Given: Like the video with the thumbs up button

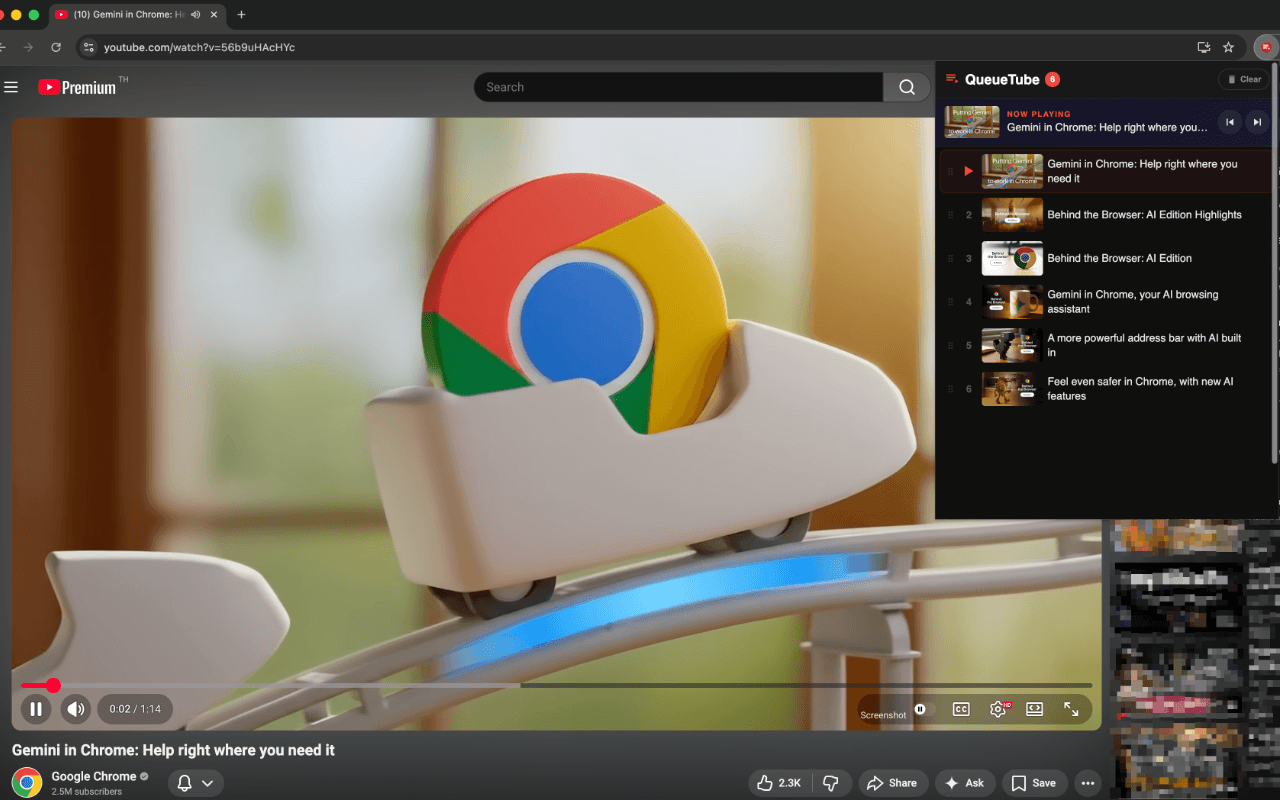Looking at the screenshot, I should 779,783.
